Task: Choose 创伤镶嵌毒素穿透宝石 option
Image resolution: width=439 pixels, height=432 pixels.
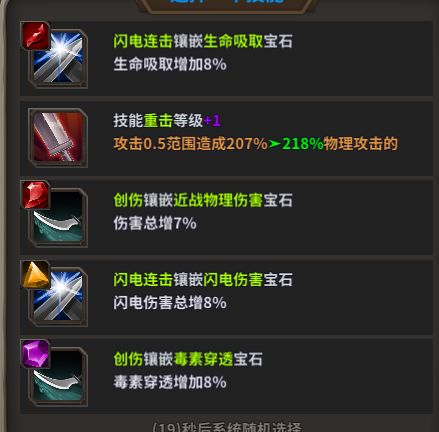Action: click(227, 376)
